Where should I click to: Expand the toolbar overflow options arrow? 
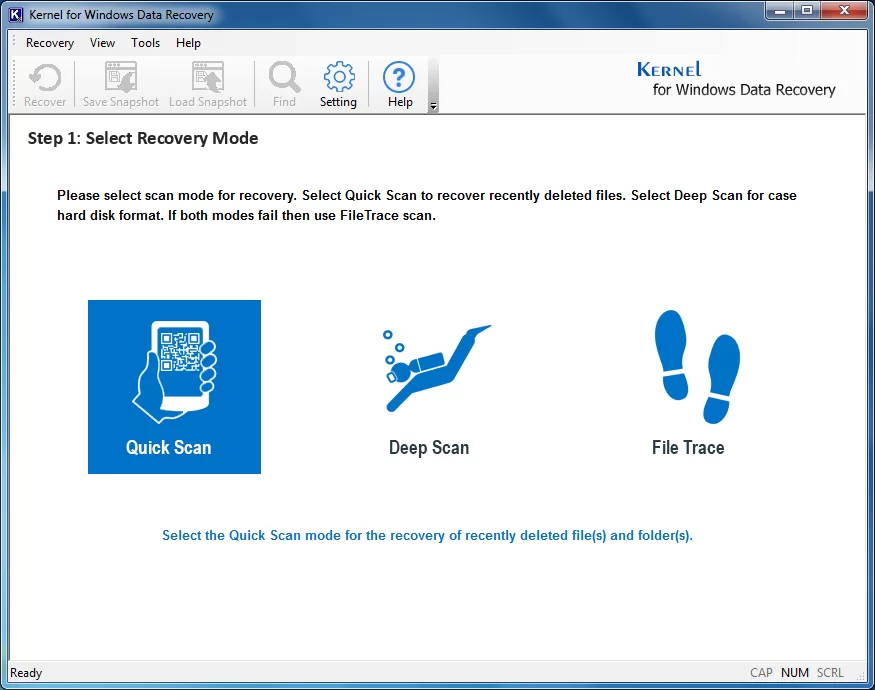pyautogui.click(x=433, y=106)
